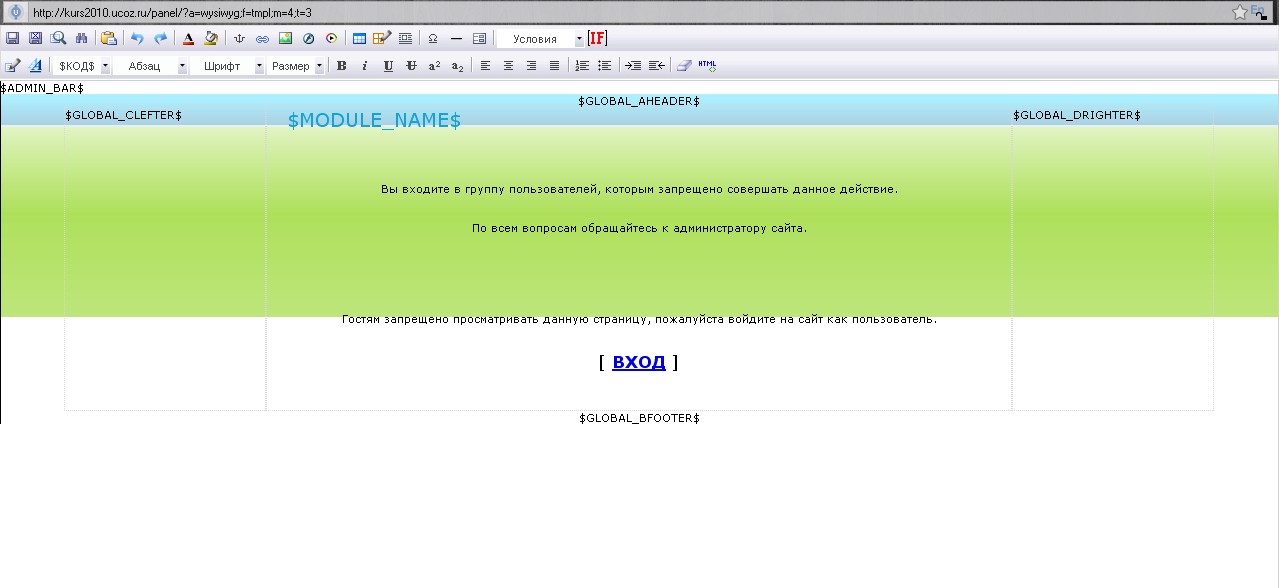Open find with the binoculars icon

pyautogui.click(x=82, y=38)
